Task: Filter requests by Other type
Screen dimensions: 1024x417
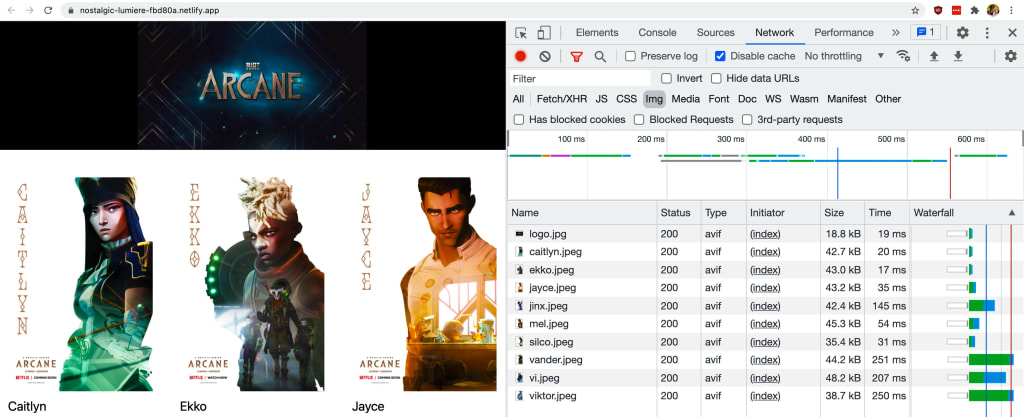Action: coord(888,99)
